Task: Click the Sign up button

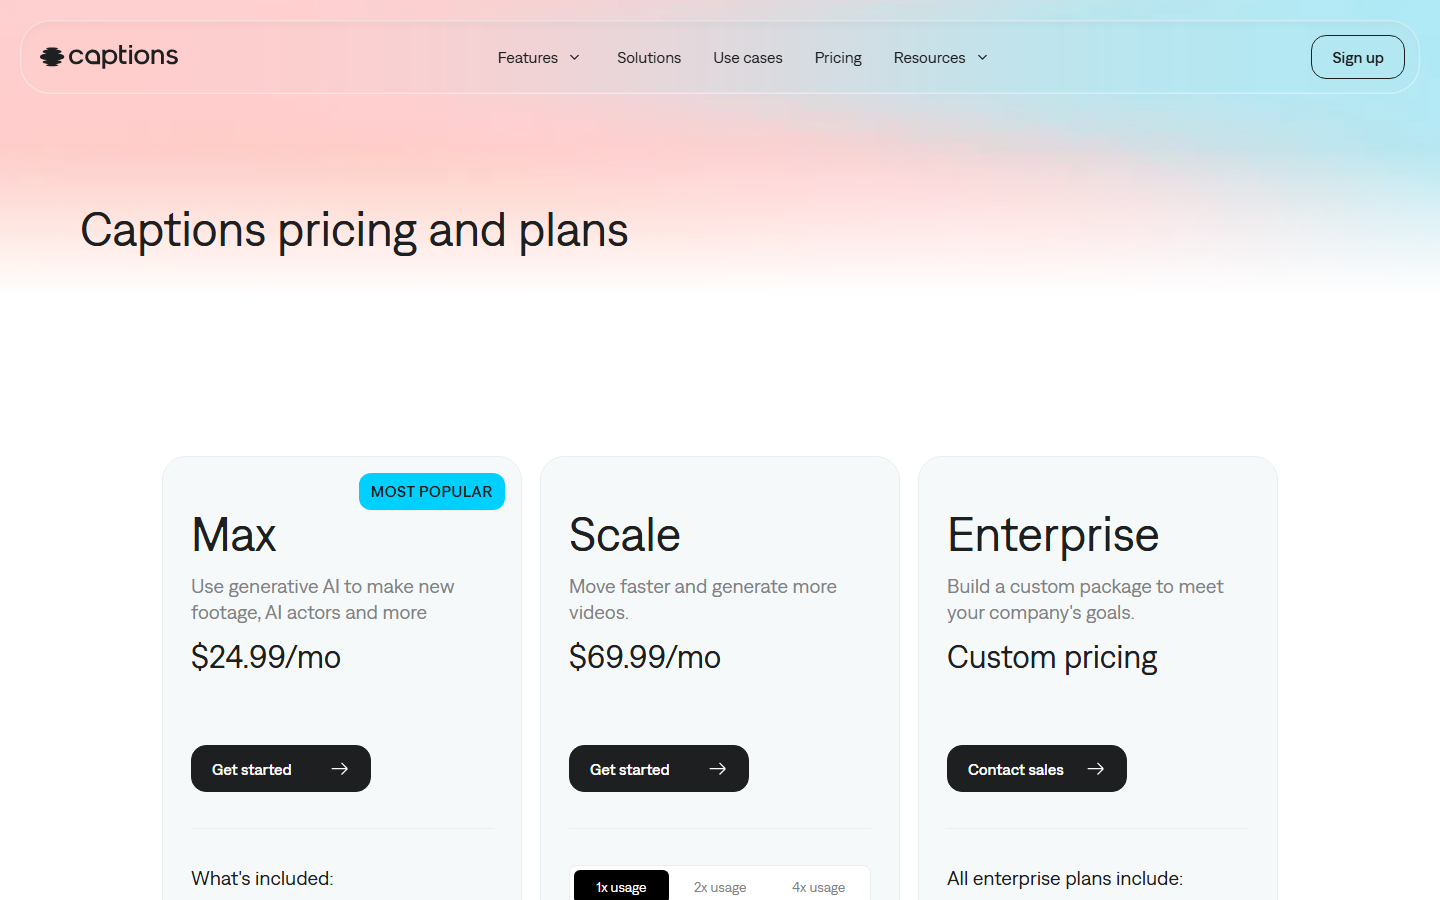Action: click(1358, 57)
